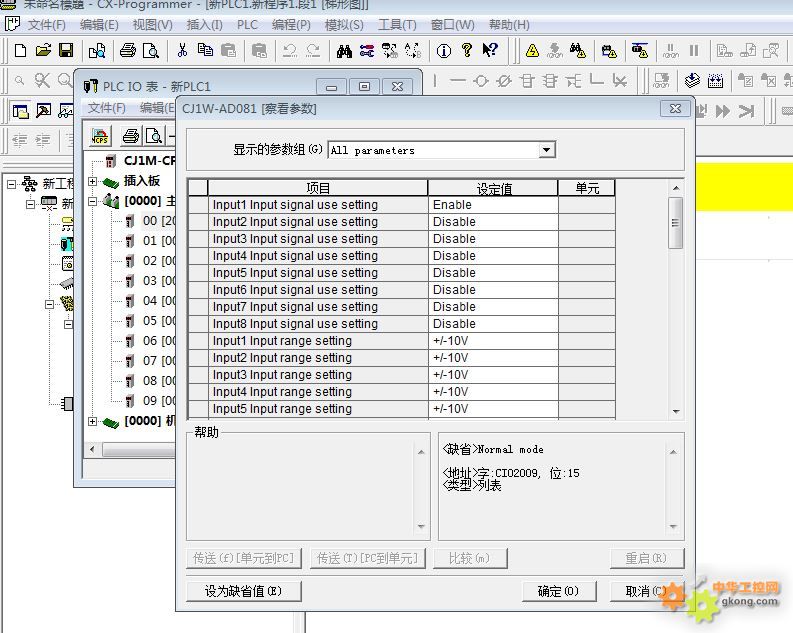The width and height of the screenshot is (793, 633).
Task: Click Disable value for Input2 signal use setting
Action: click(x=493, y=222)
